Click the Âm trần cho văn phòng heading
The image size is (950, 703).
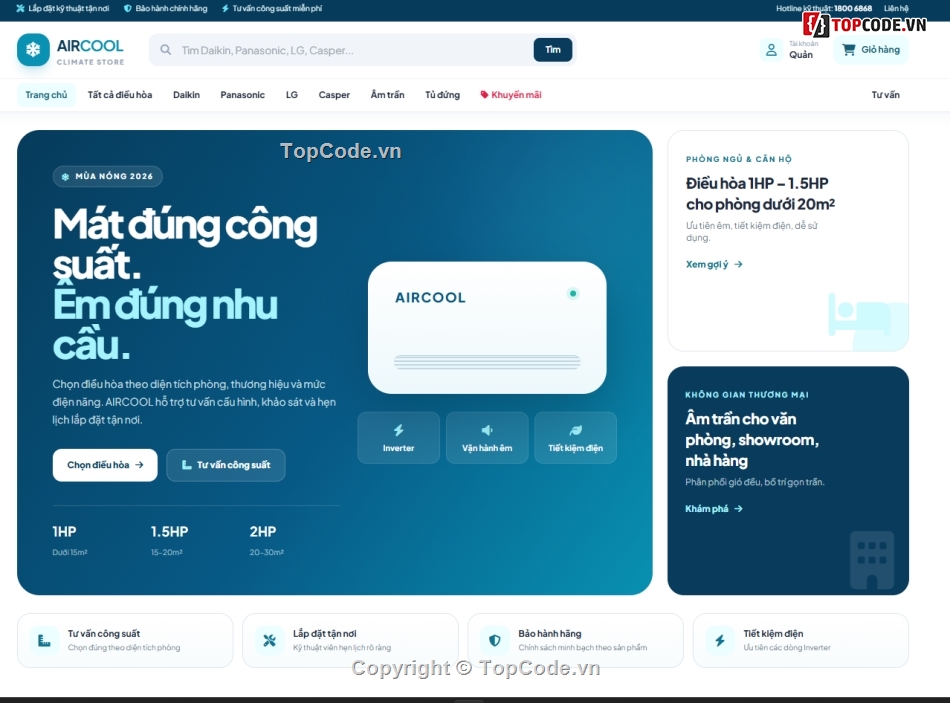click(752, 440)
